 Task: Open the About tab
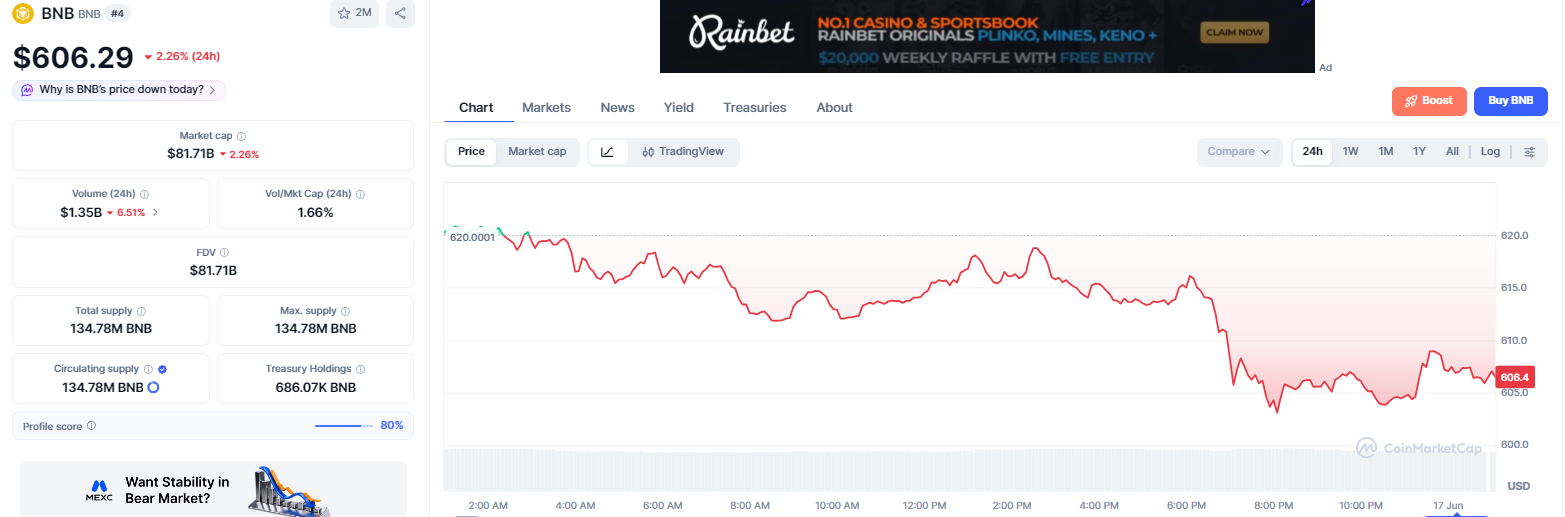[834, 108]
